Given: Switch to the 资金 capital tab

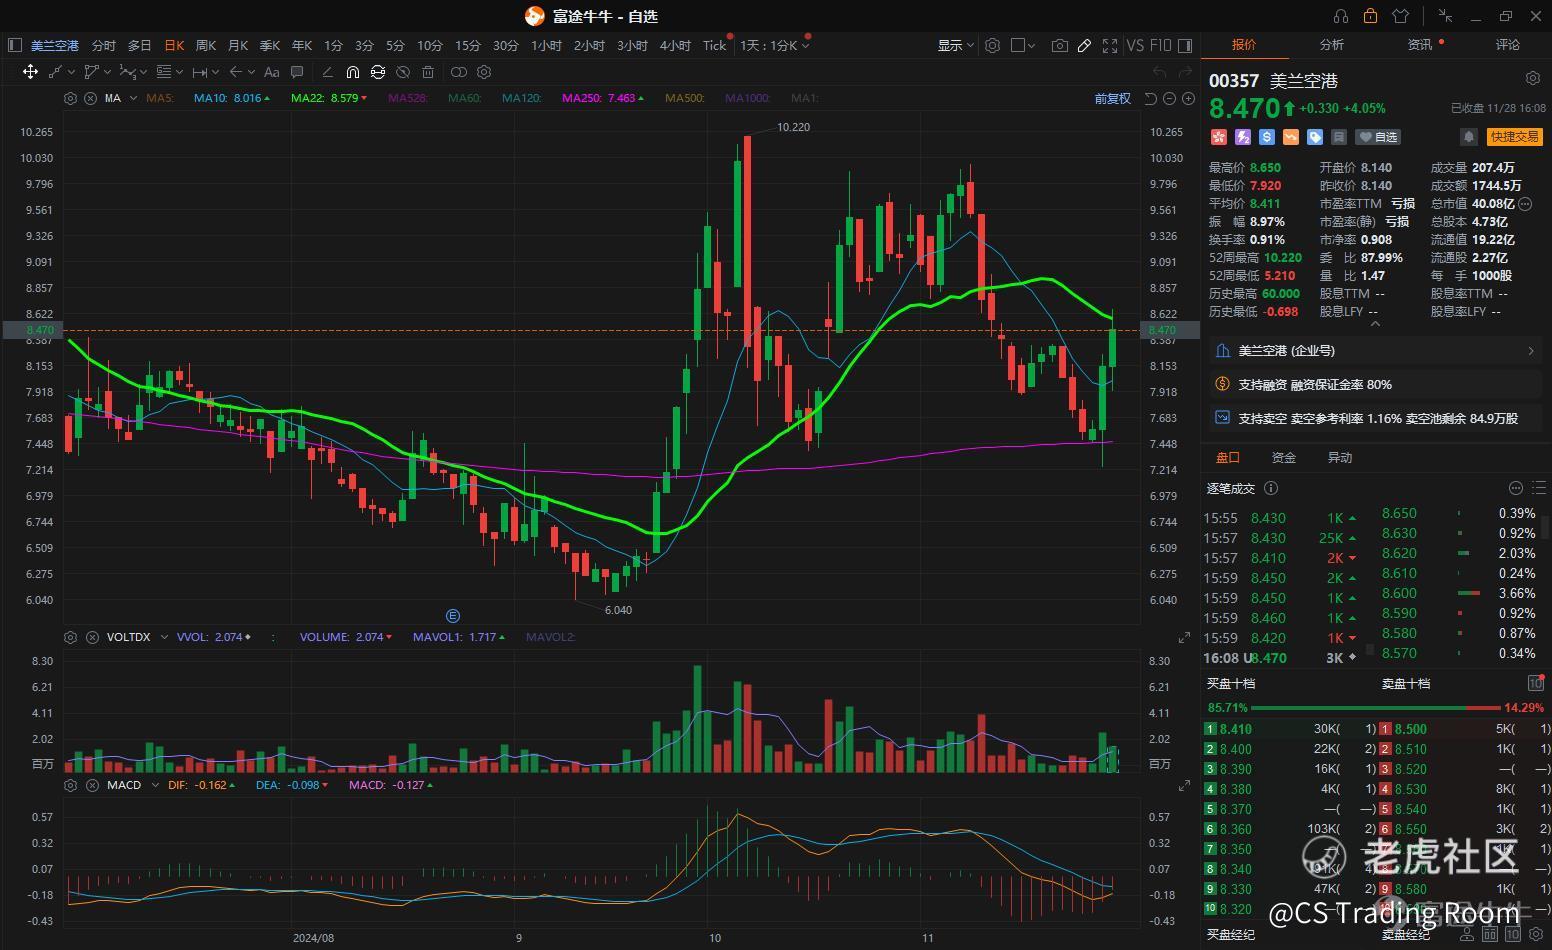Looking at the screenshot, I should (1284, 457).
